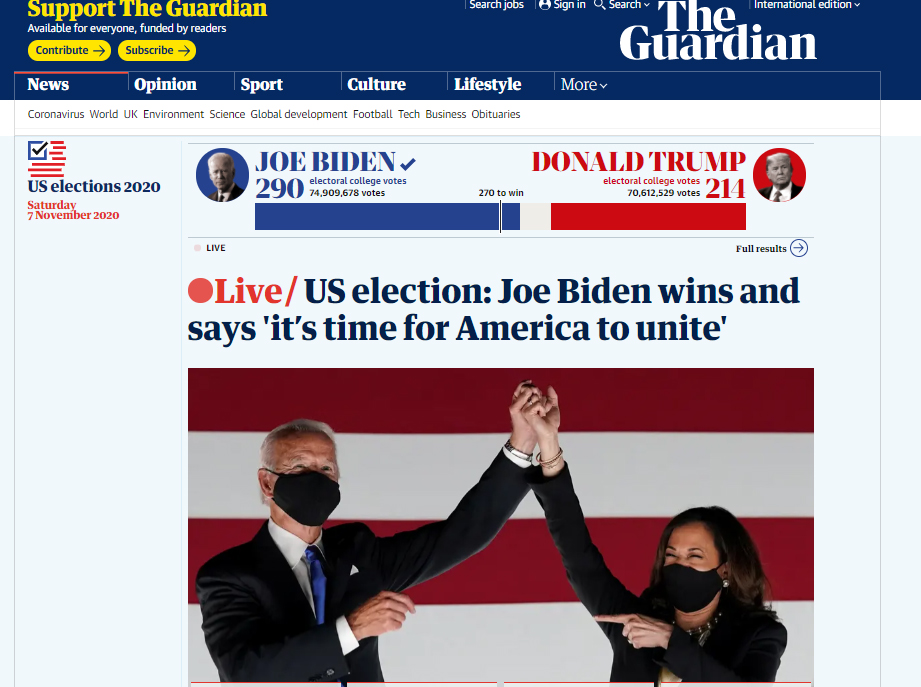The image size is (921, 687).
Task: Expand the Search dropdown chevron
Action: [647, 5]
